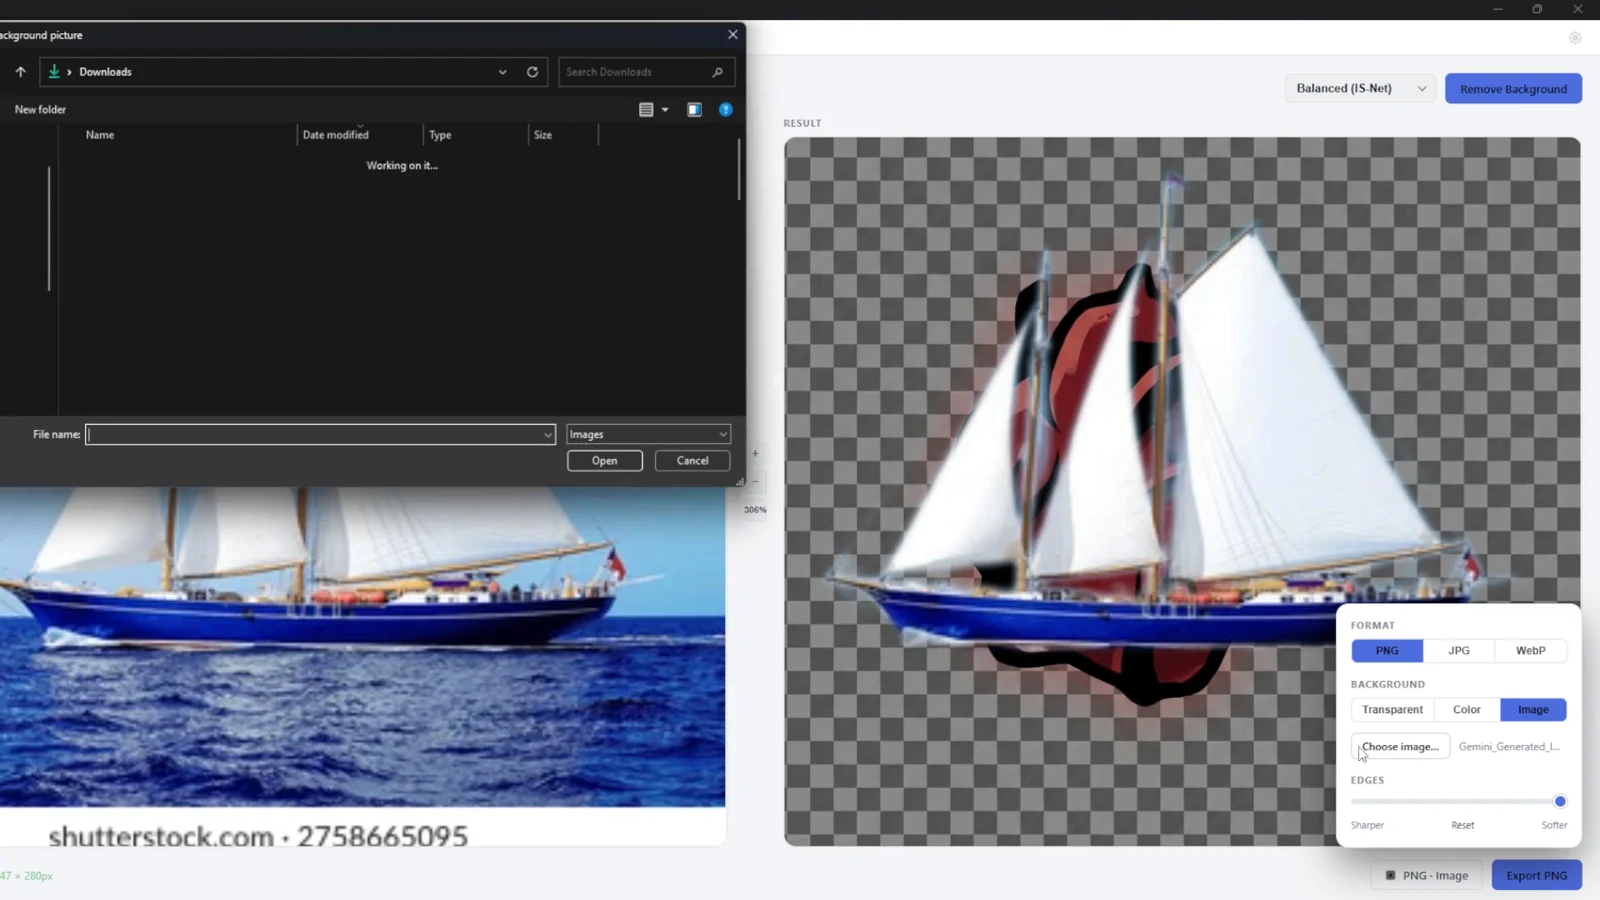Click the Sharper label under edges slider
Viewport: 1600px width, 900px height.
pos(1367,825)
